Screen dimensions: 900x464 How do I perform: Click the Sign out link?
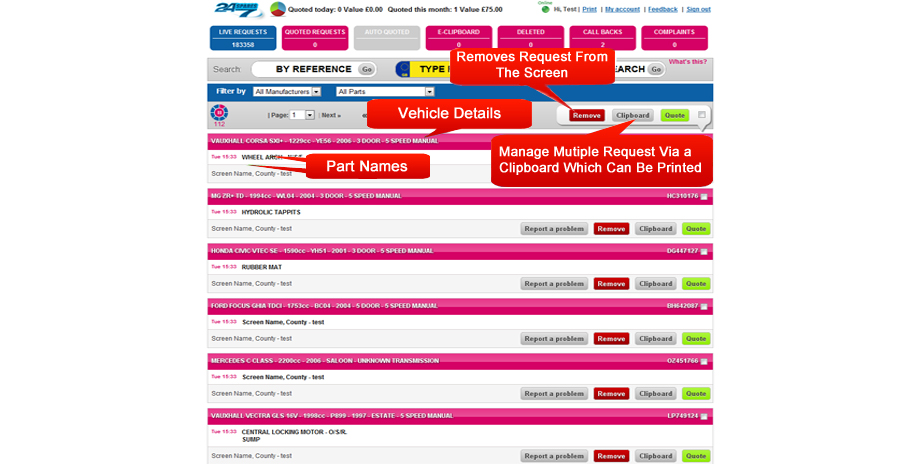click(x=699, y=9)
